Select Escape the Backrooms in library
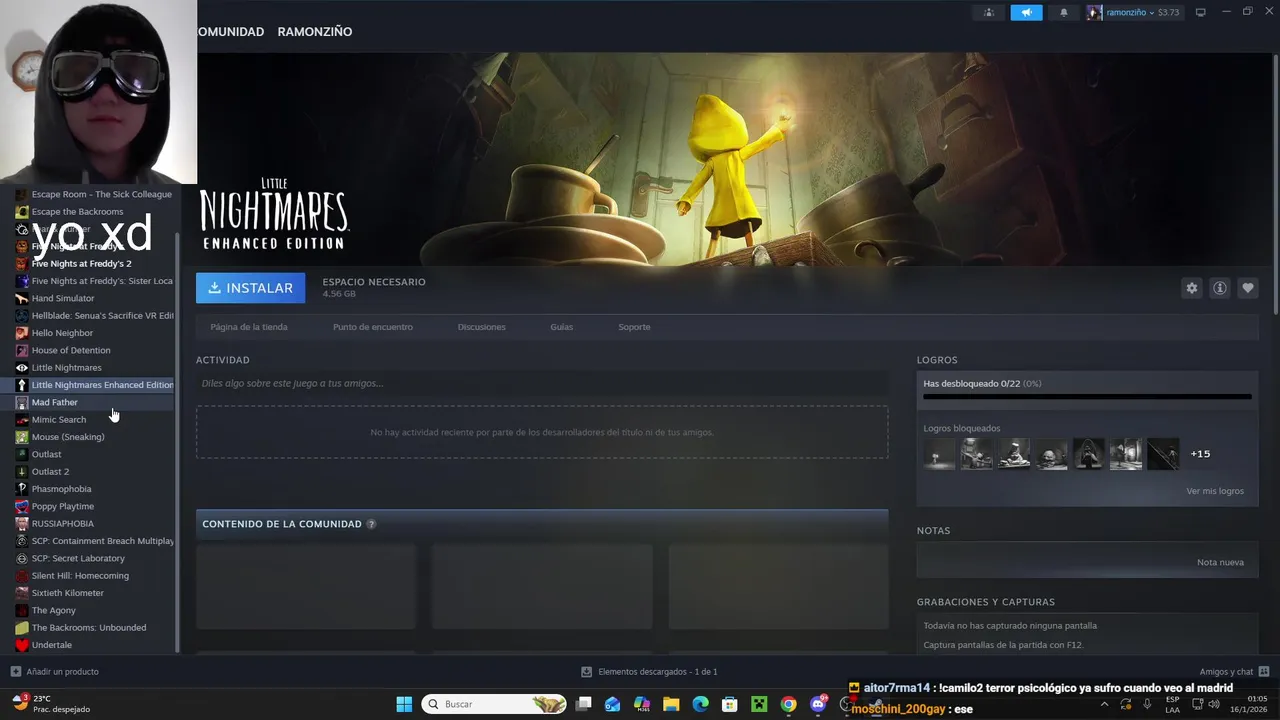Image resolution: width=1280 pixels, height=720 pixels. (x=95, y=212)
